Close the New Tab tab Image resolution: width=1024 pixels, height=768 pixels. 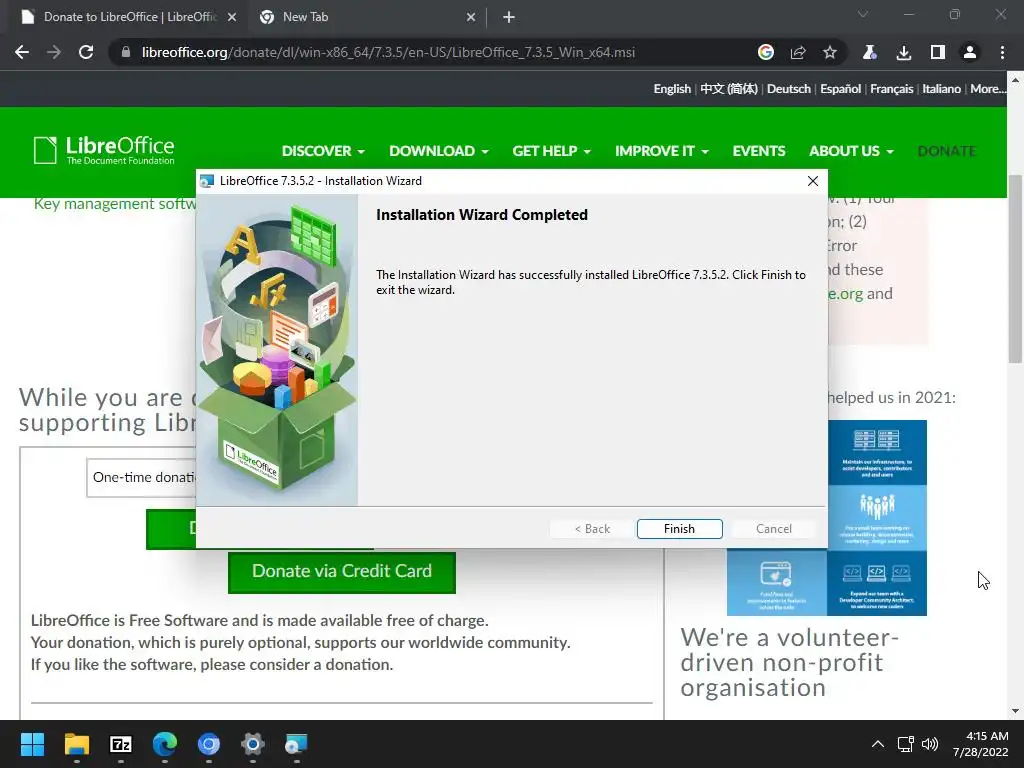click(x=471, y=17)
